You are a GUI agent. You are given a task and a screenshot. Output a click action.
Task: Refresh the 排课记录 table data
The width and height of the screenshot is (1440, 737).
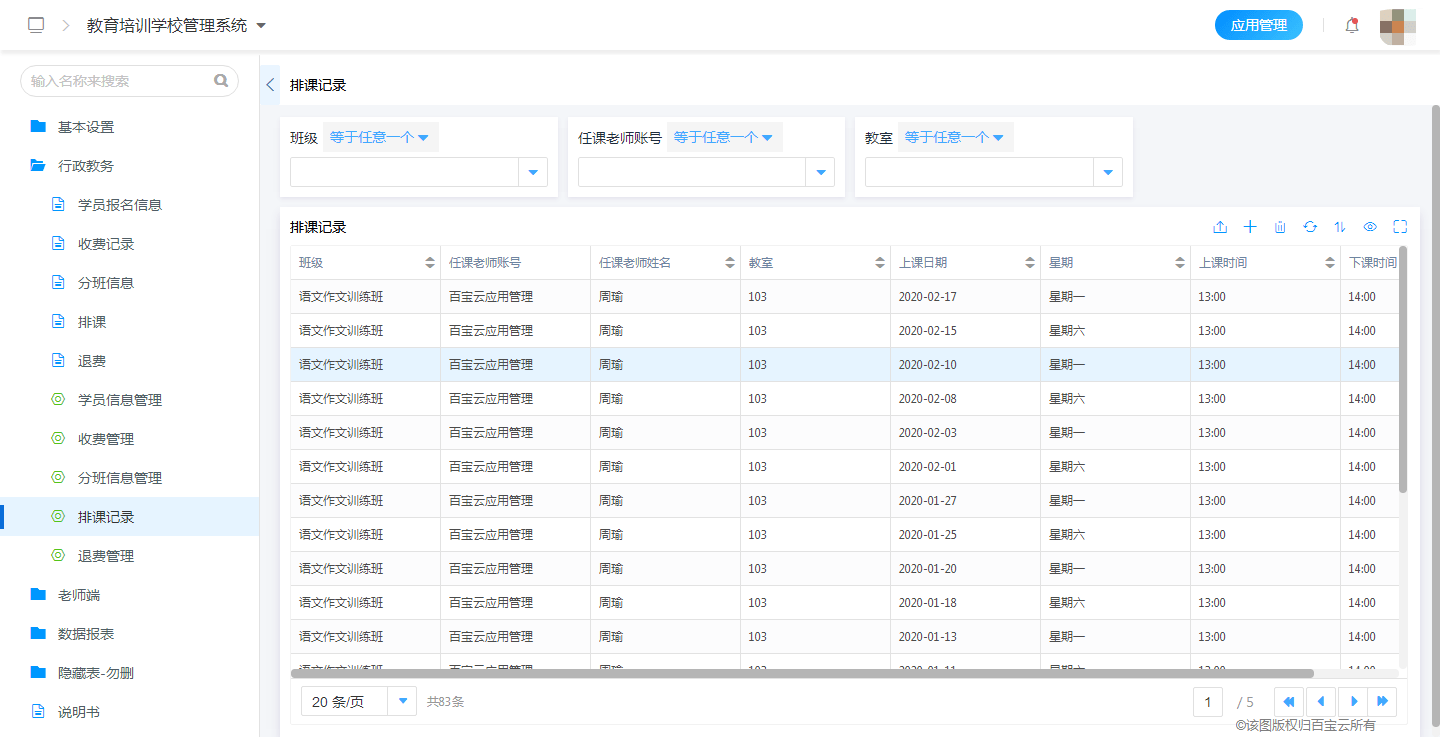(x=1310, y=227)
